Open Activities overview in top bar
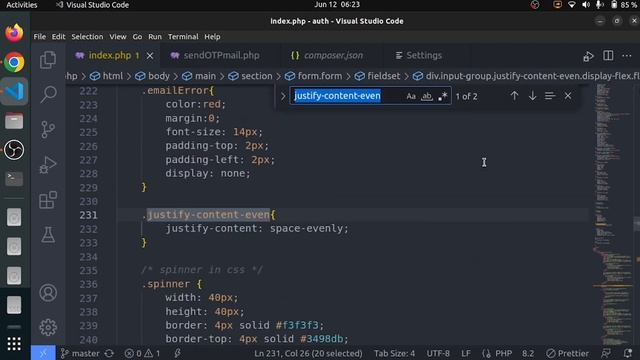Image resolution: width=640 pixels, height=360 pixels. click(22, 5)
